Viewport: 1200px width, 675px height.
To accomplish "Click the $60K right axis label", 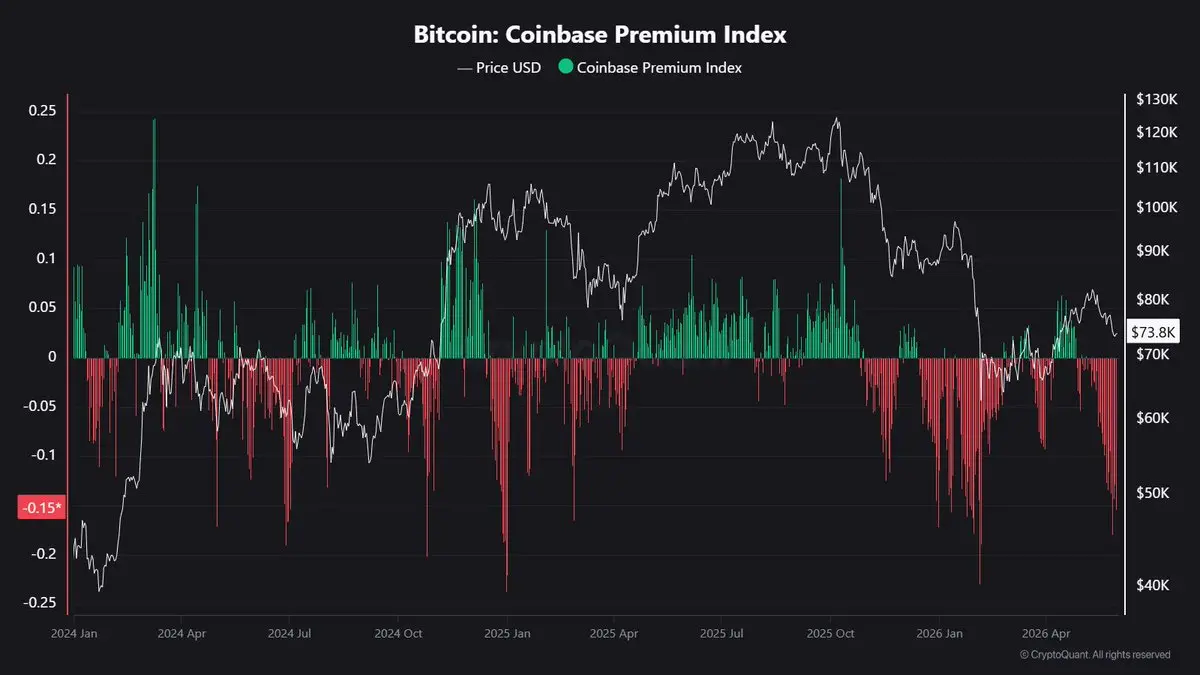I will [1156, 417].
